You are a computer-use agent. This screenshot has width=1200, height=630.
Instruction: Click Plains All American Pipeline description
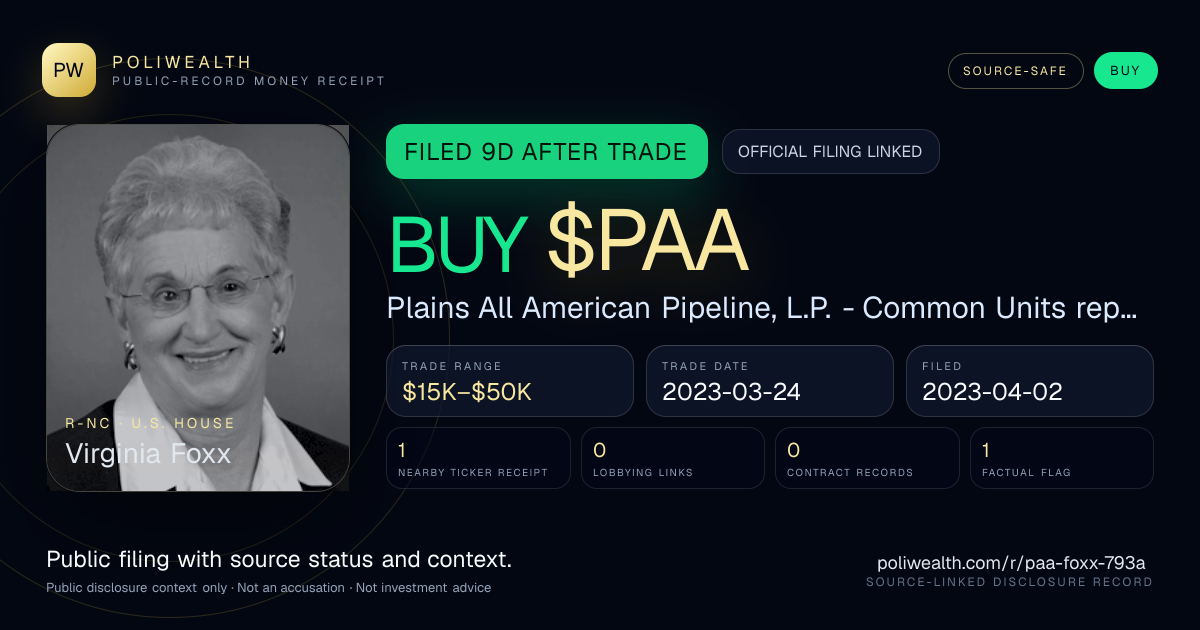coord(762,308)
